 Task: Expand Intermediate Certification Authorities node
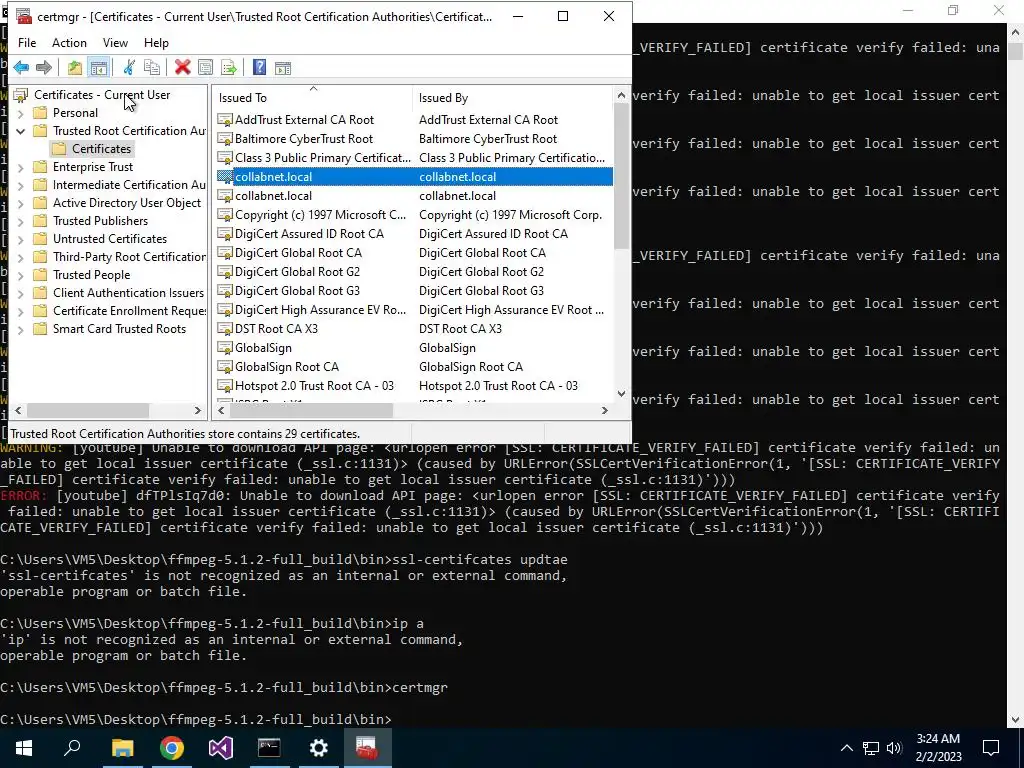coord(20,185)
